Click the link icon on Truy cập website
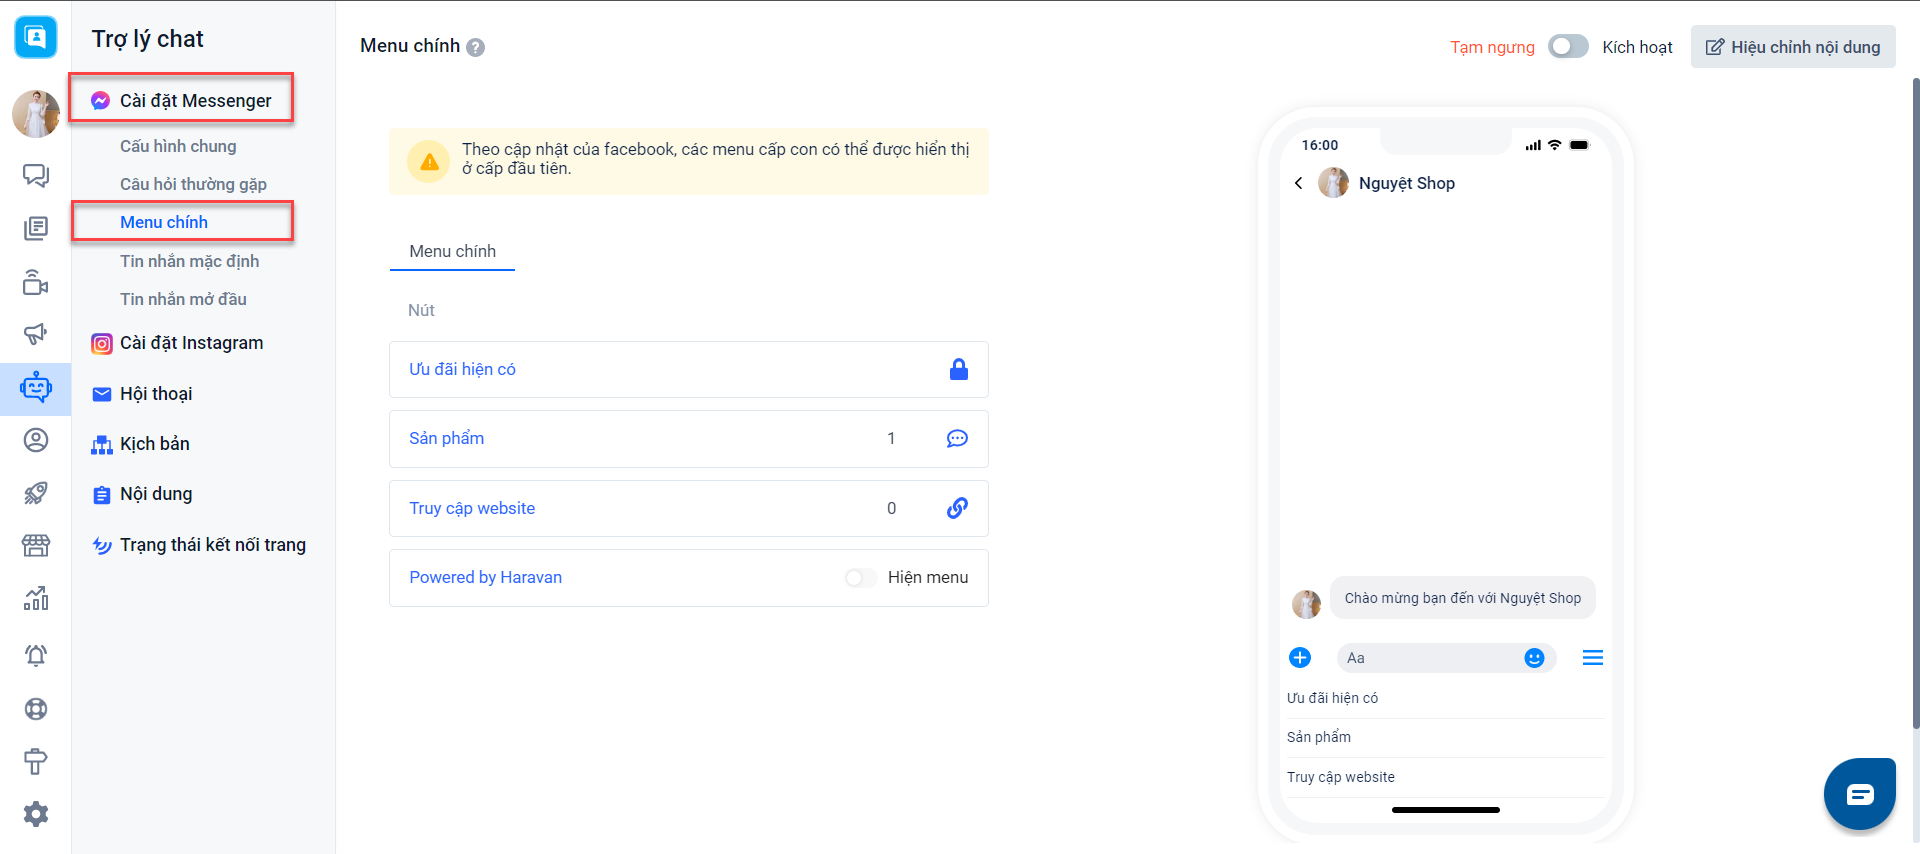The image size is (1920, 854). (957, 508)
